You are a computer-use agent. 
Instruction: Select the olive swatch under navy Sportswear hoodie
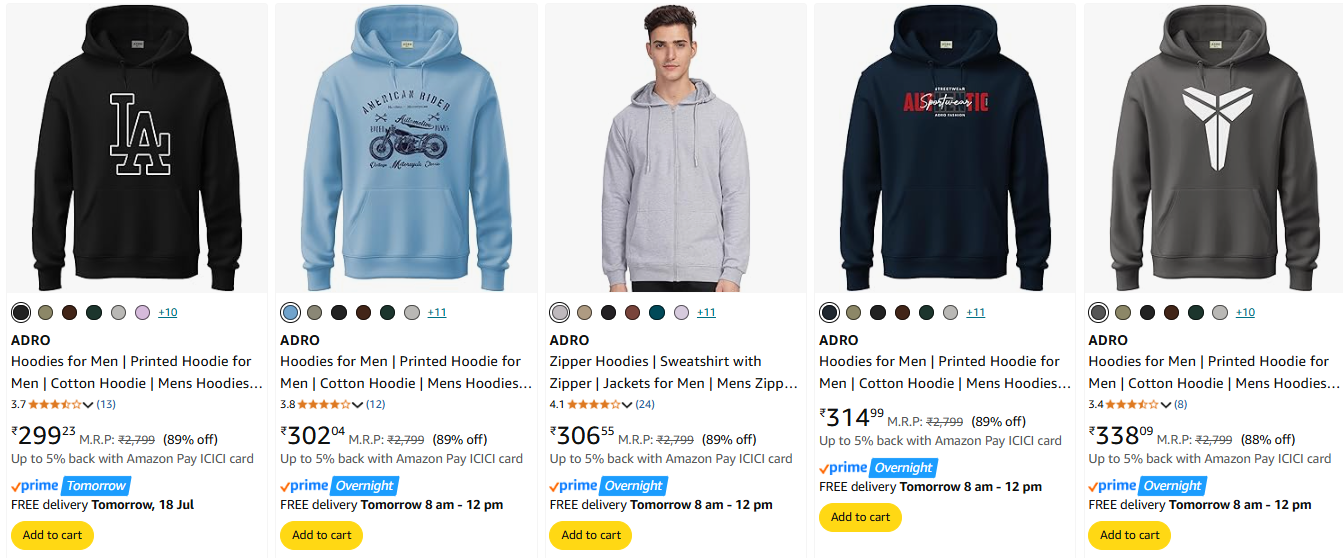point(853,313)
